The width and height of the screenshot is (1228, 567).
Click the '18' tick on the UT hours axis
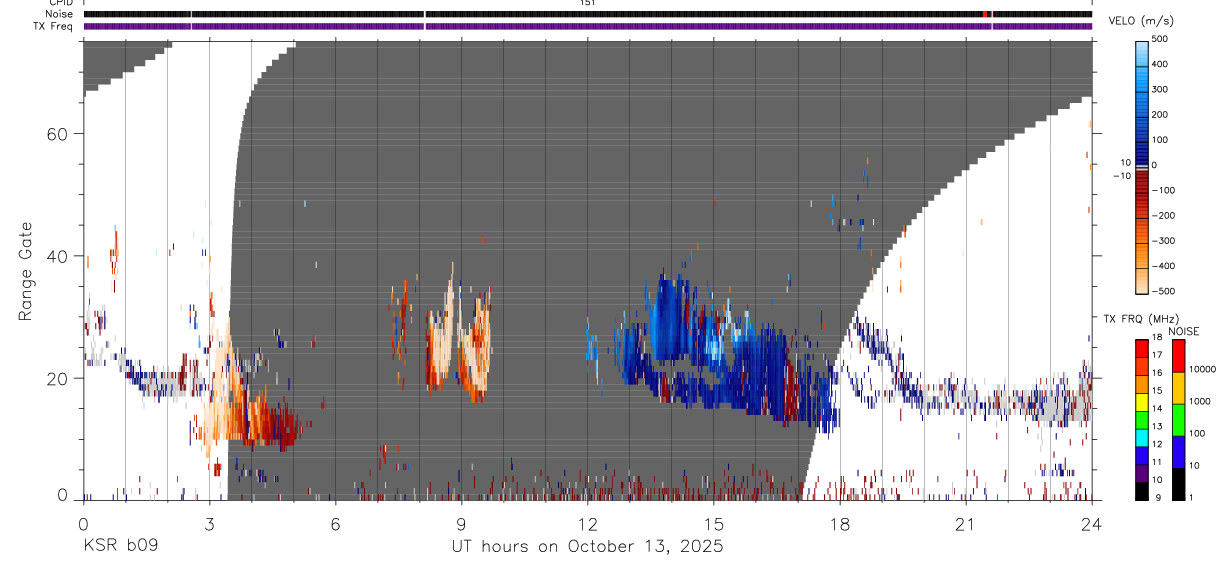click(x=839, y=523)
